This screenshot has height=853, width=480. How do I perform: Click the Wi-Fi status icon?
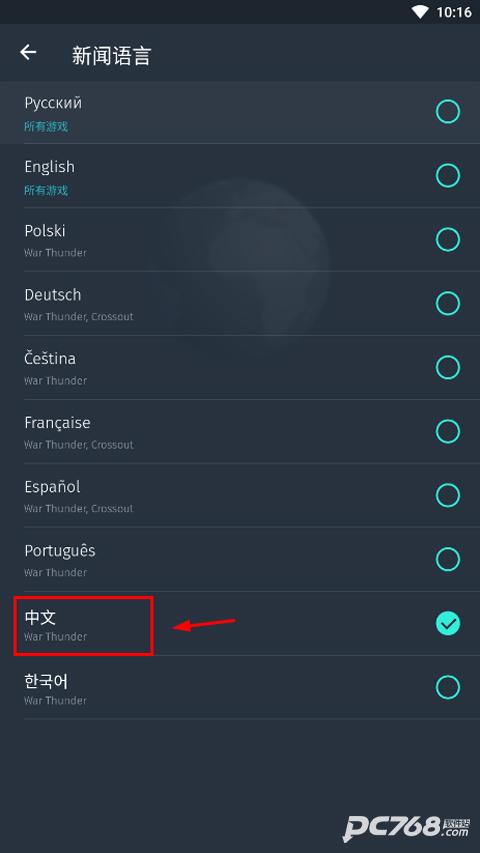(420, 12)
